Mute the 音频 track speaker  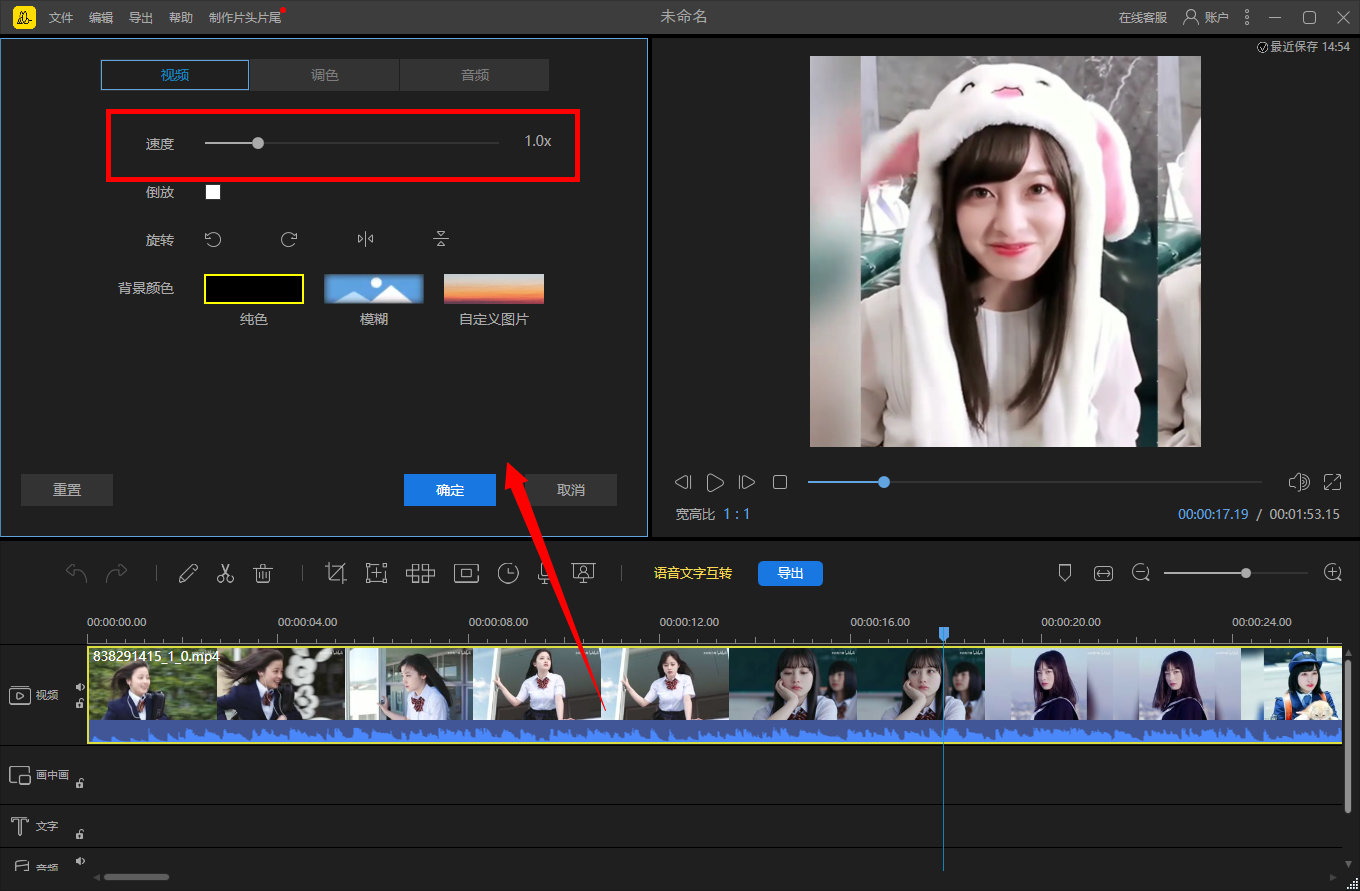click(80, 861)
